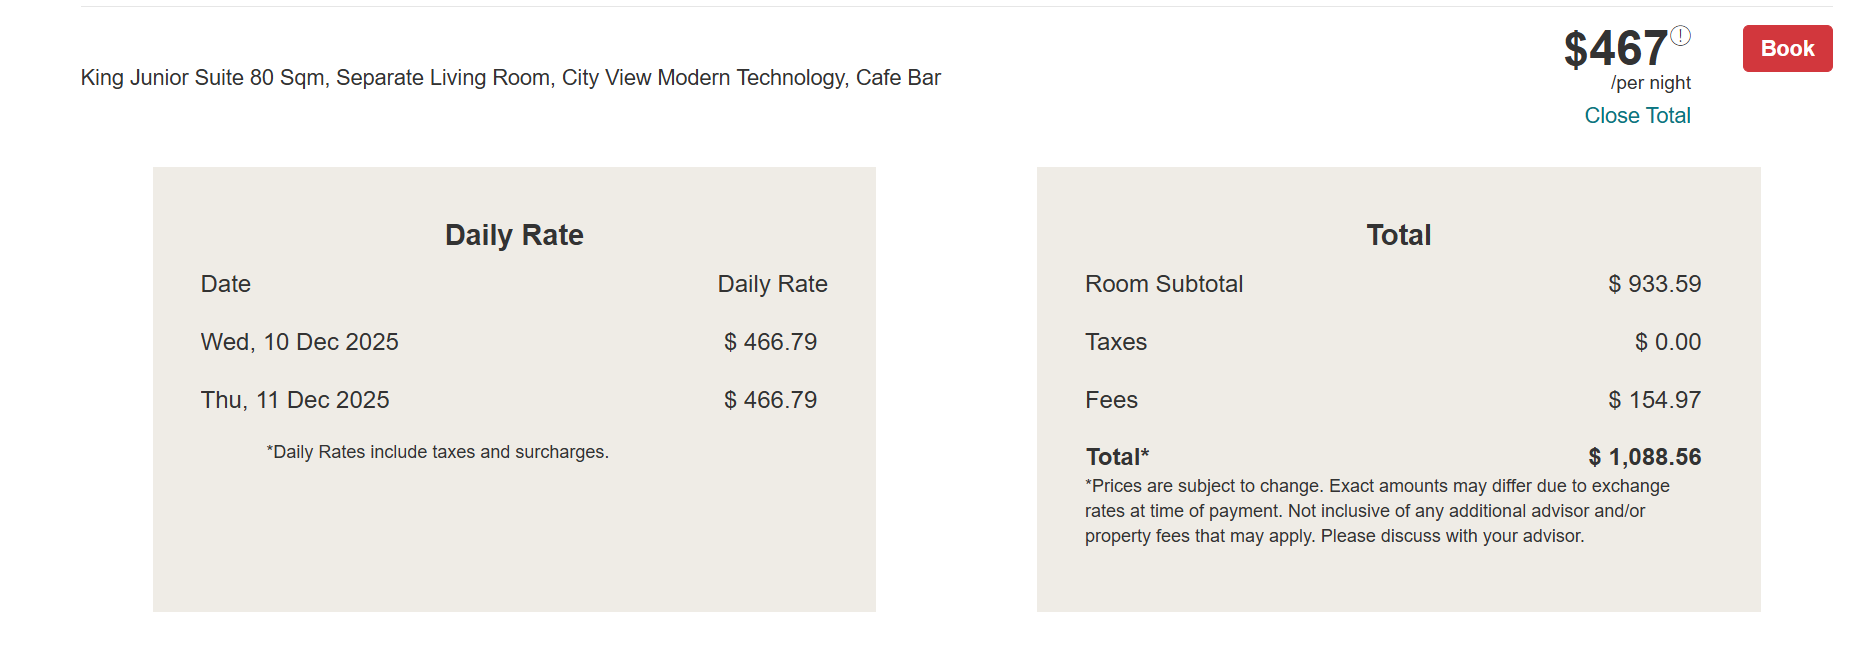Viewport: 1873px width, 655px height.
Task: Click the Fees row label
Action: 1111,400
